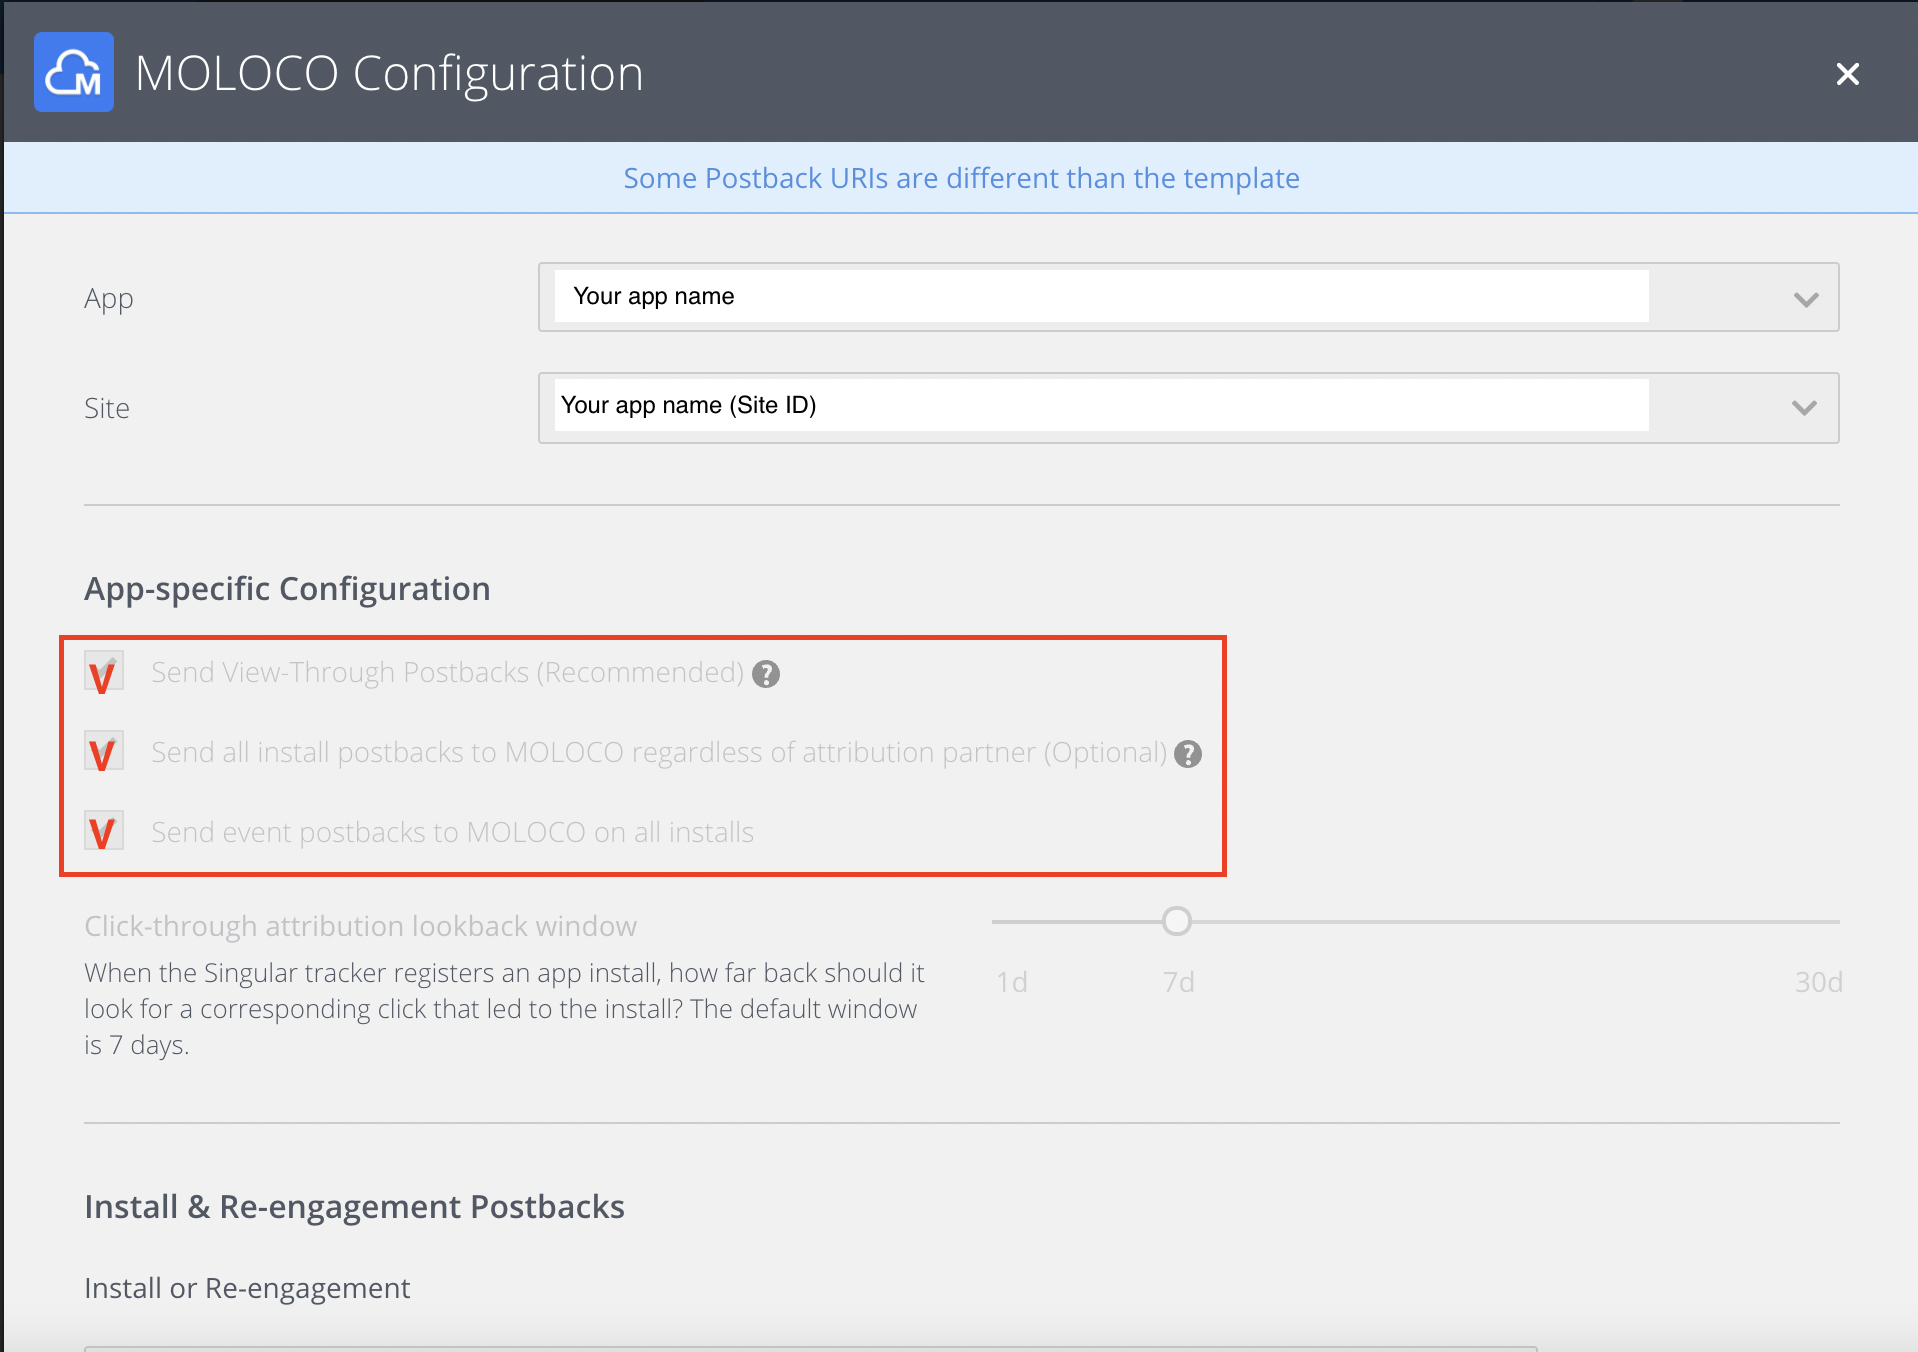The height and width of the screenshot is (1352, 1918).
Task: Expand the Site dropdown chevron
Action: point(1804,408)
